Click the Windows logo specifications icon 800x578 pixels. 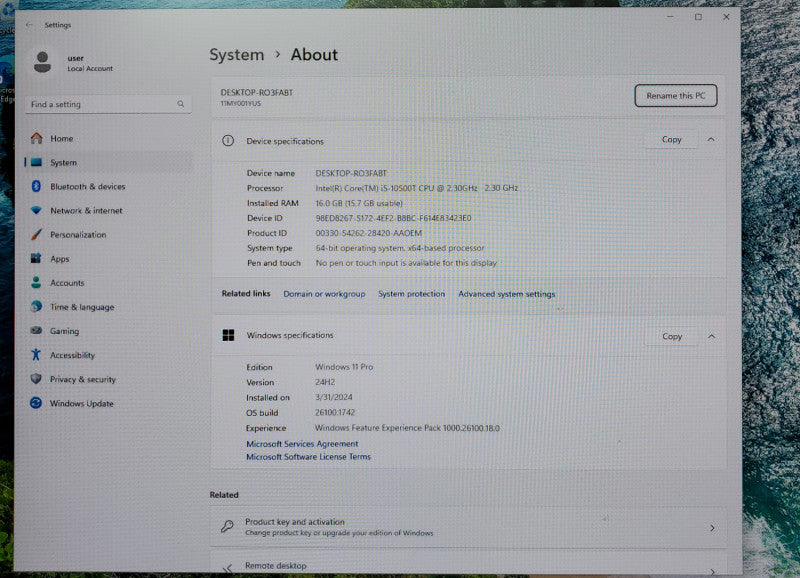click(x=229, y=335)
